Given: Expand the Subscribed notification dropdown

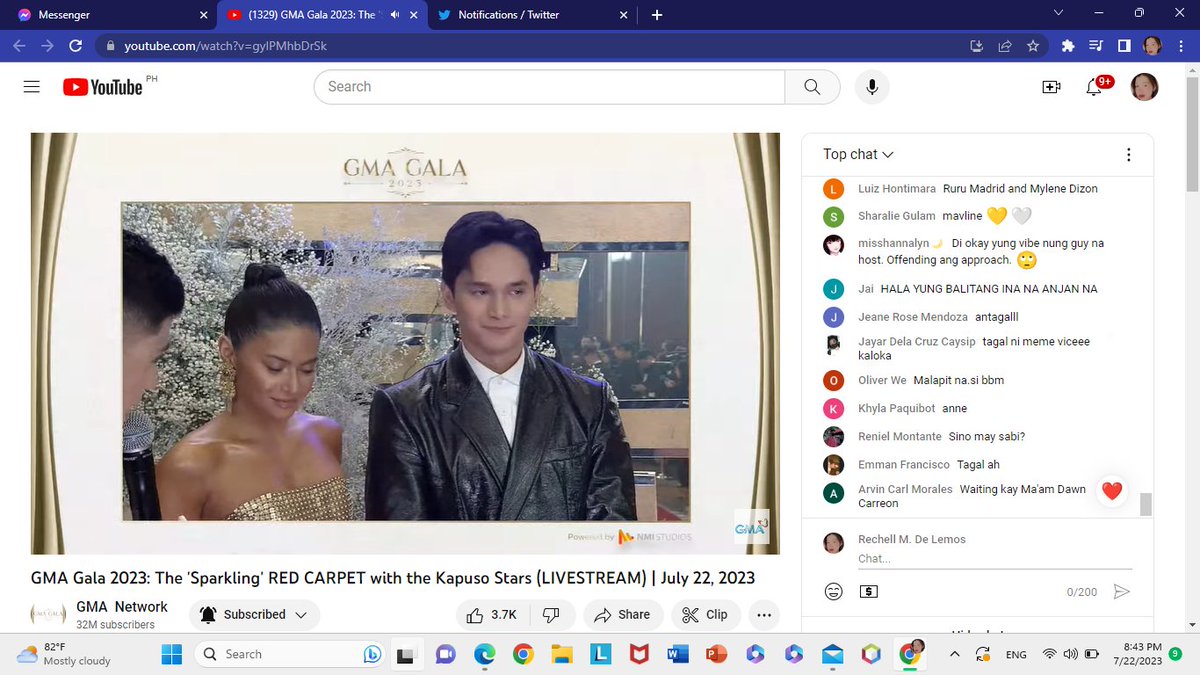Looking at the screenshot, I should tap(255, 614).
